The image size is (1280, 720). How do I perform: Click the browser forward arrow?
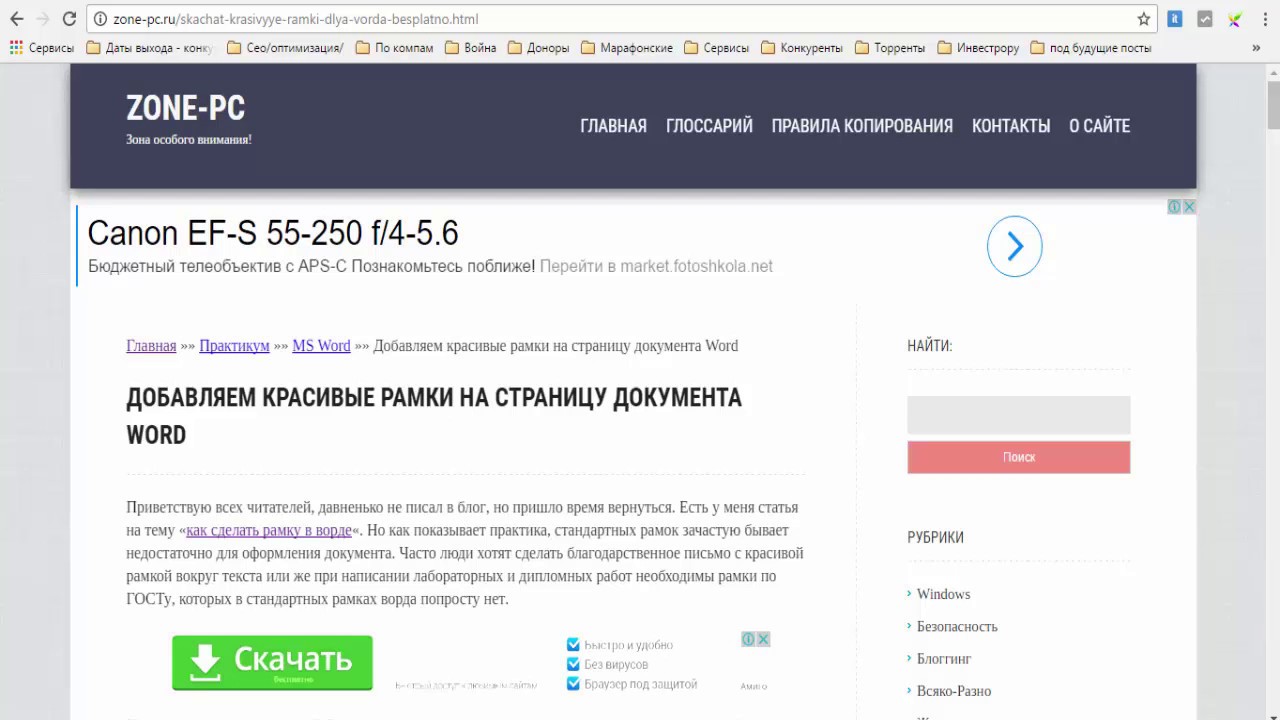[43, 19]
